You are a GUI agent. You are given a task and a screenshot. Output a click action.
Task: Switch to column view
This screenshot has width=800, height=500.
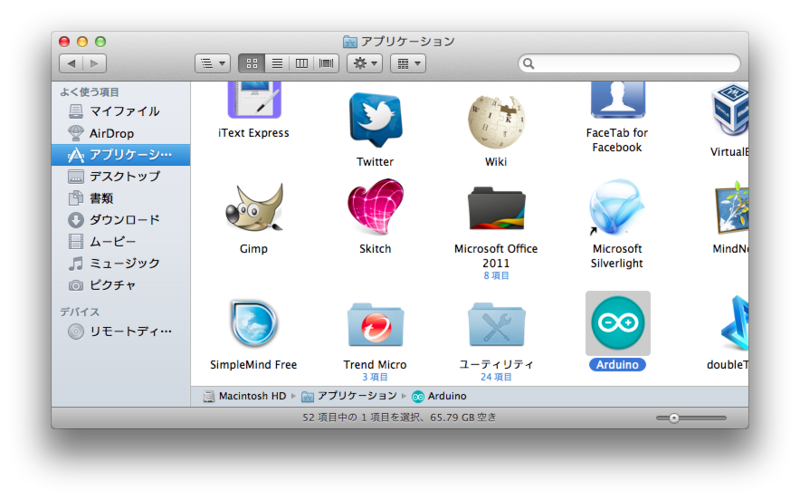(x=302, y=63)
